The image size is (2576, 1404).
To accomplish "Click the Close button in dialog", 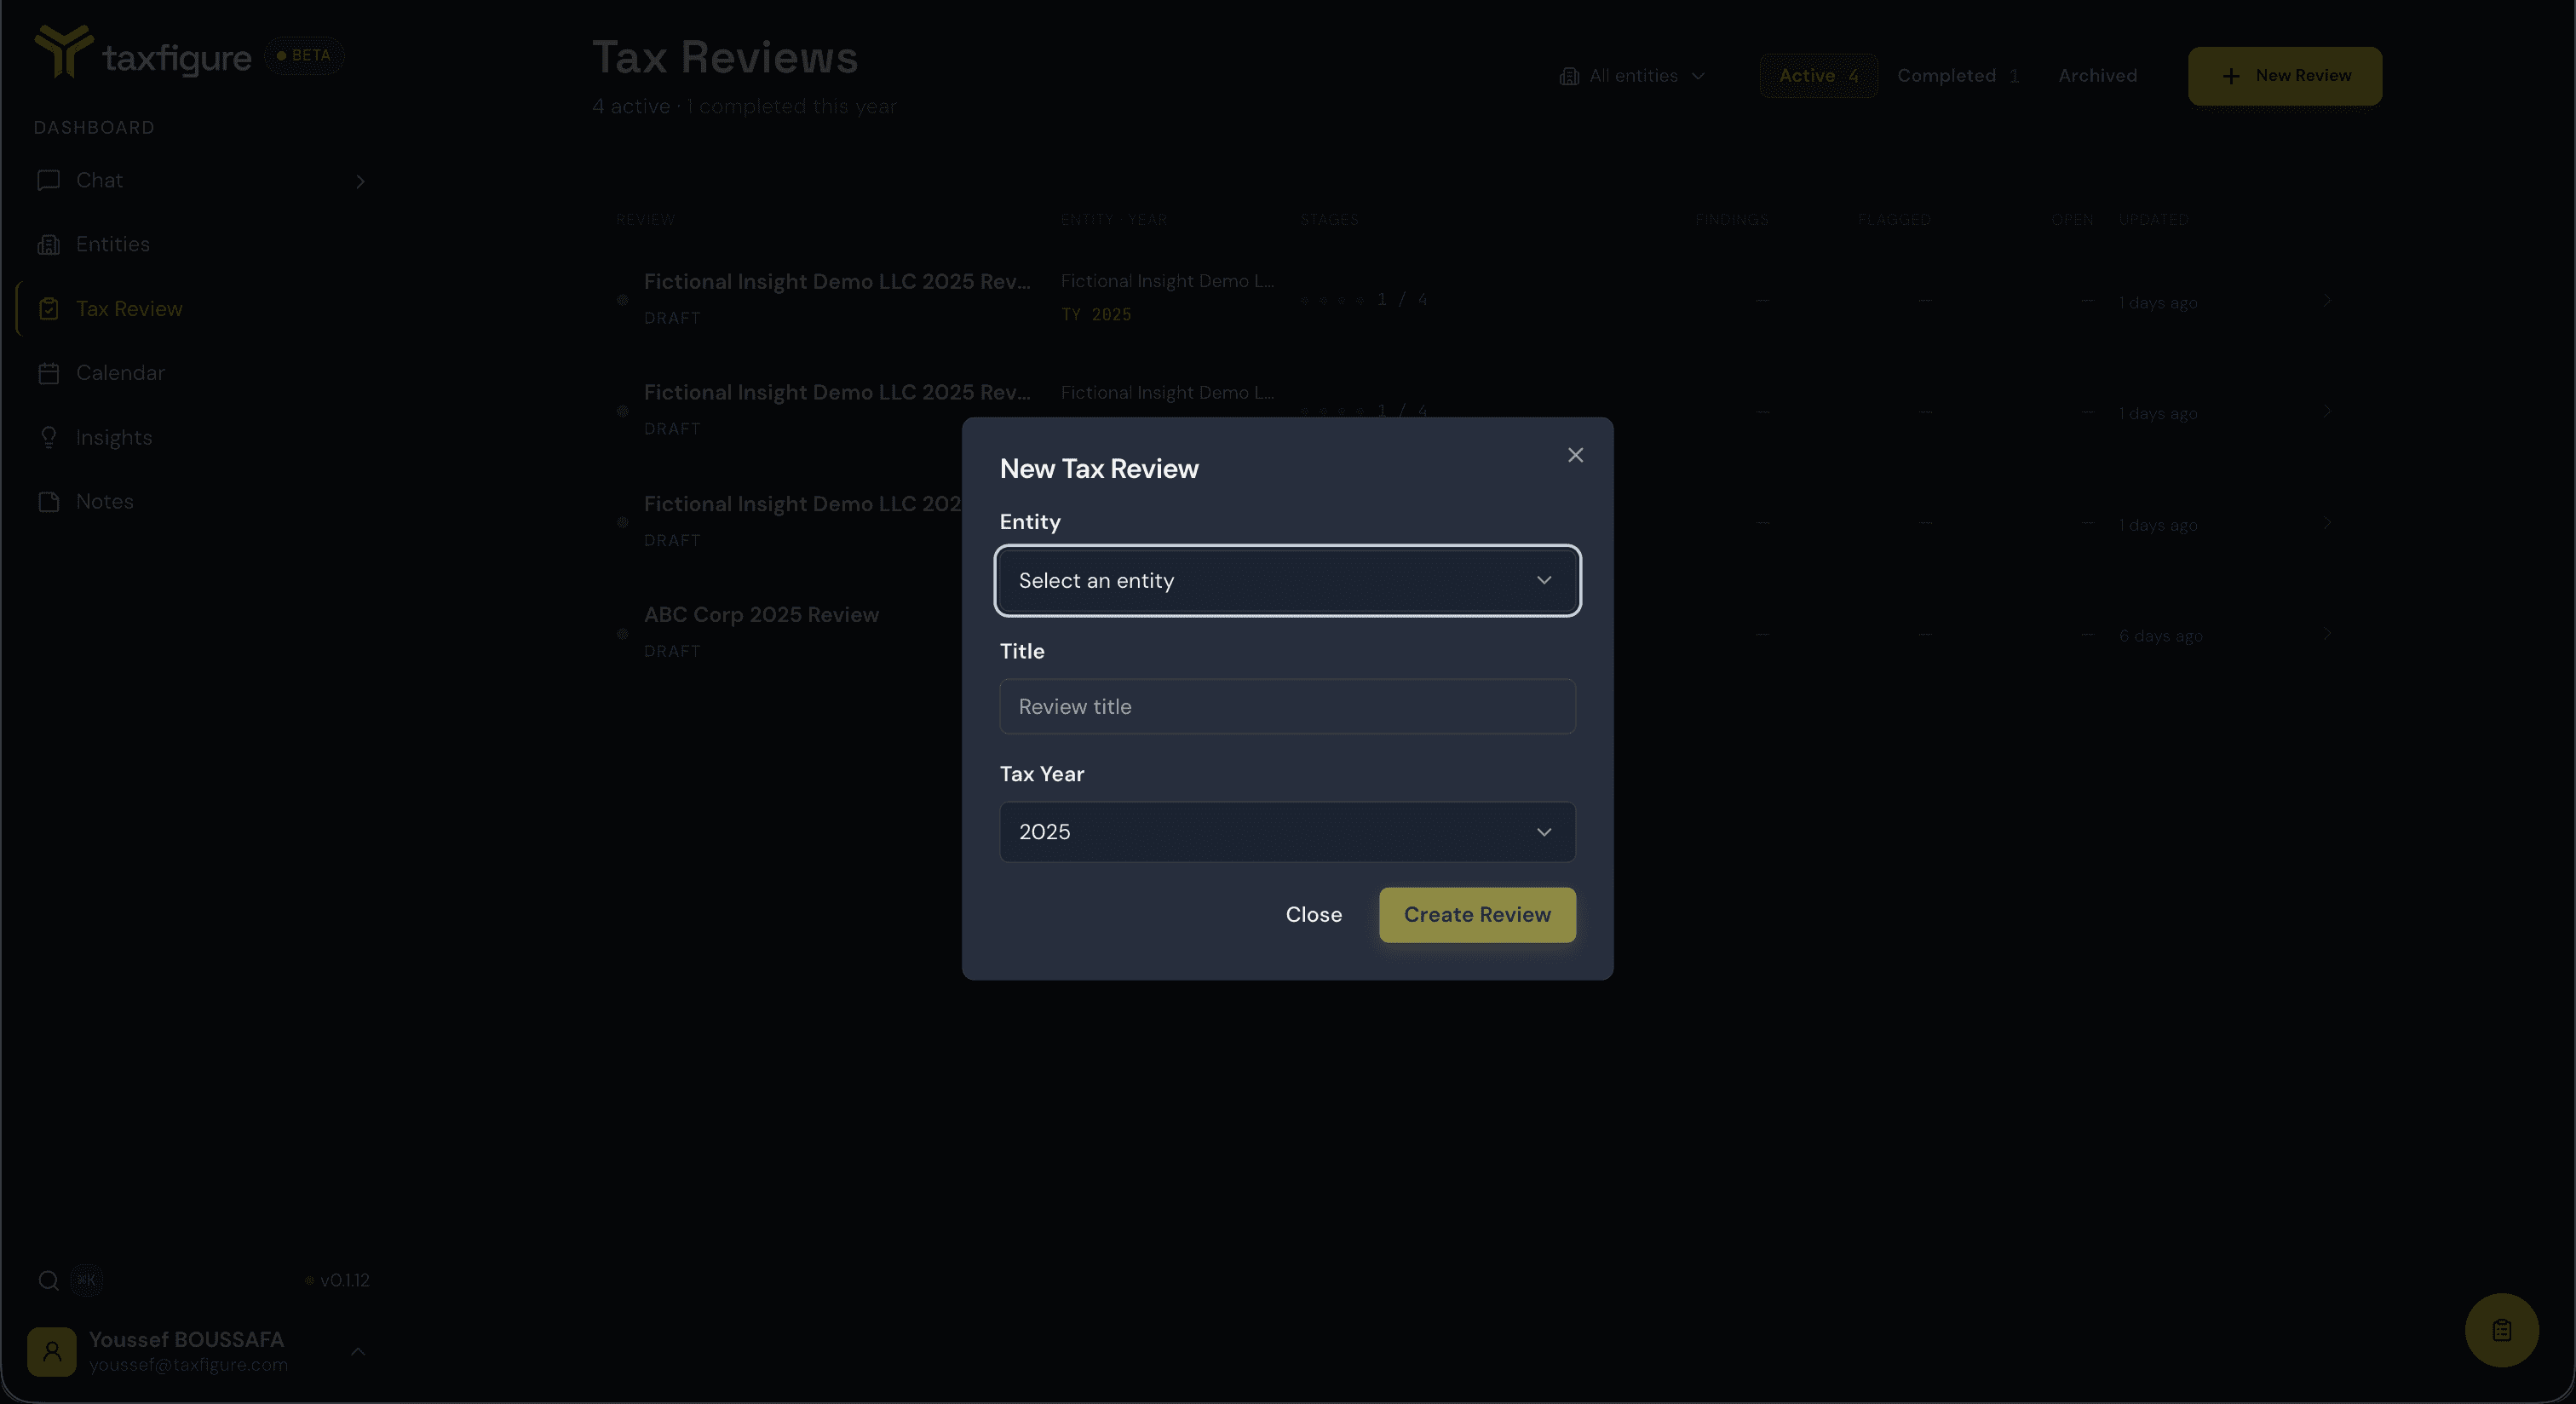I will click(1313, 914).
